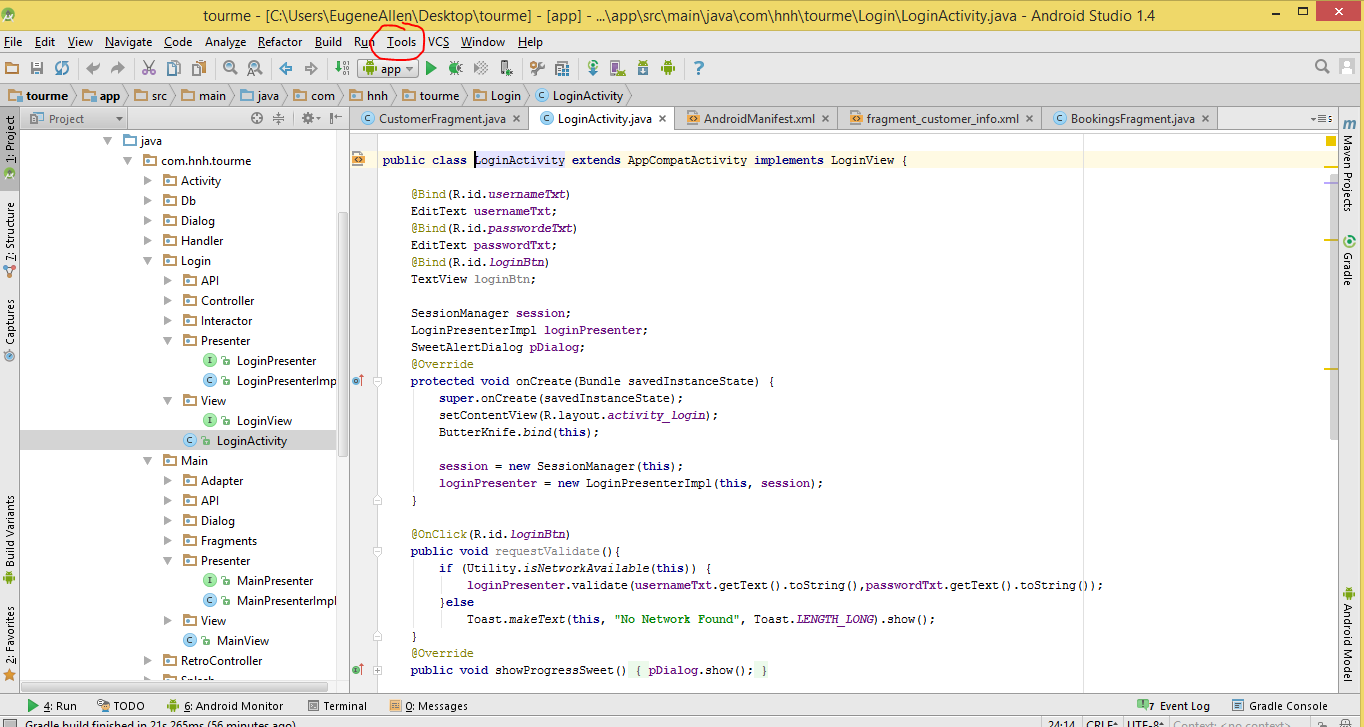Click the Cut scissors icon
This screenshot has width=1364, height=727.
[148, 68]
